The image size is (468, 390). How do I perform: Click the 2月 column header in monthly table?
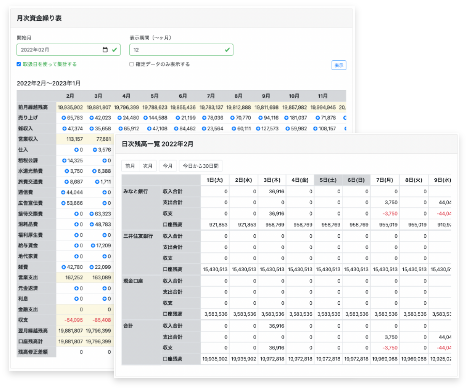pos(70,96)
